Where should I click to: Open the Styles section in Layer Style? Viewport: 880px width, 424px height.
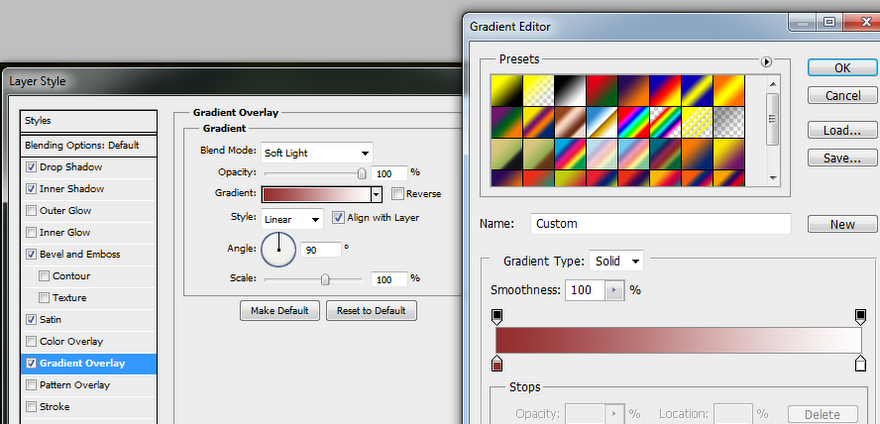click(x=89, y=121)
